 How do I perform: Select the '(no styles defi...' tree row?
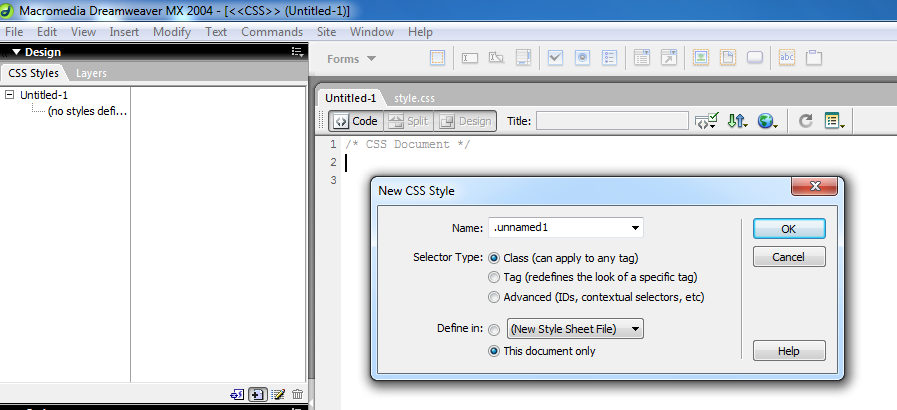pos(87,111)
